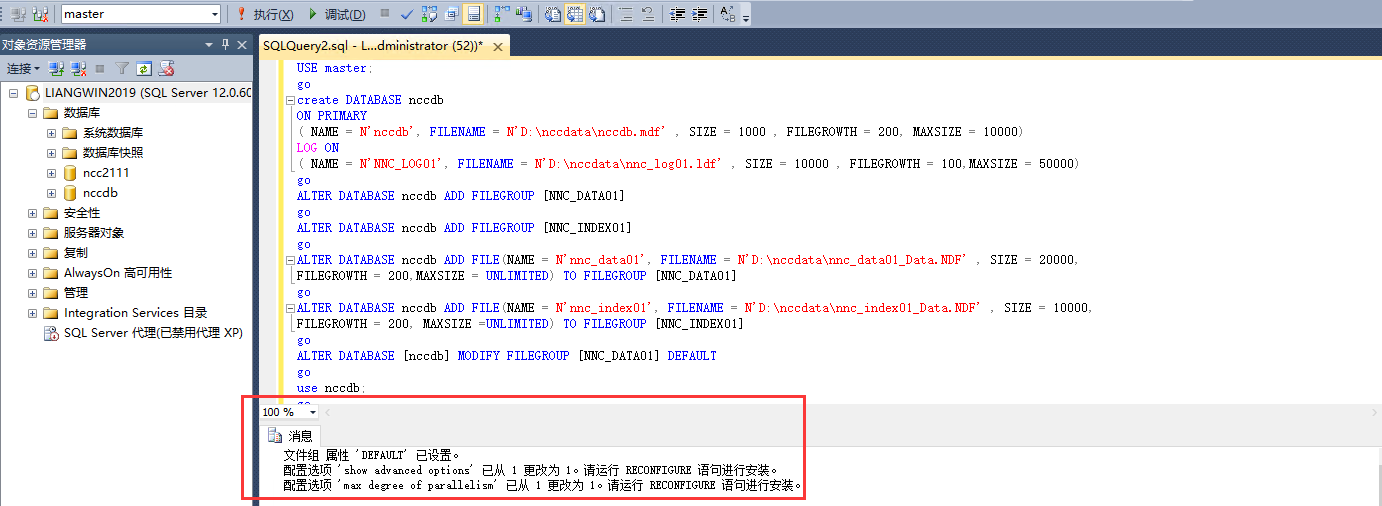Close the 对象资源管理器 panel
1382x506 pixels.
point(242,45)
